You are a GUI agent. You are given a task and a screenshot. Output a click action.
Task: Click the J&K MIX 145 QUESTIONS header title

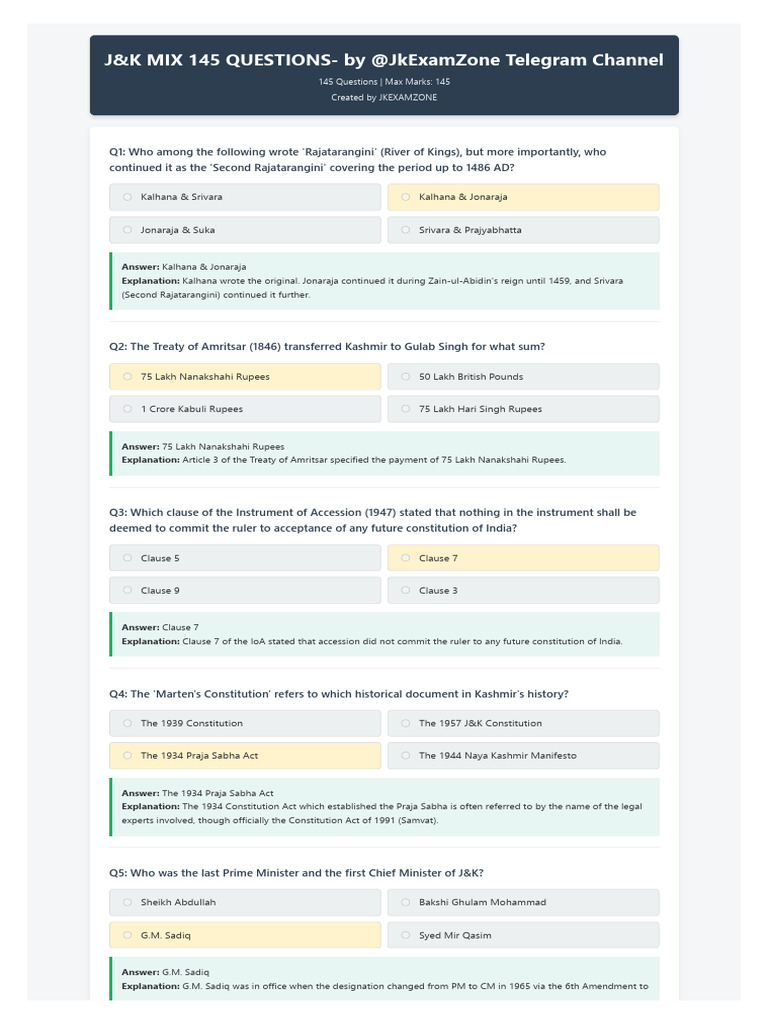point(384,60)
